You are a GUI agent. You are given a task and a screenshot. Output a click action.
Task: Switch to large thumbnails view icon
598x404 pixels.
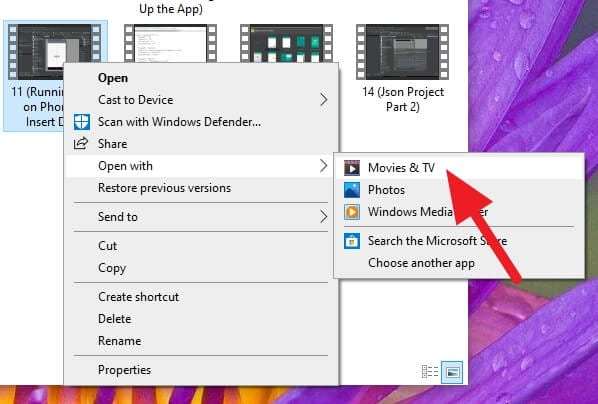coord(452,372)
